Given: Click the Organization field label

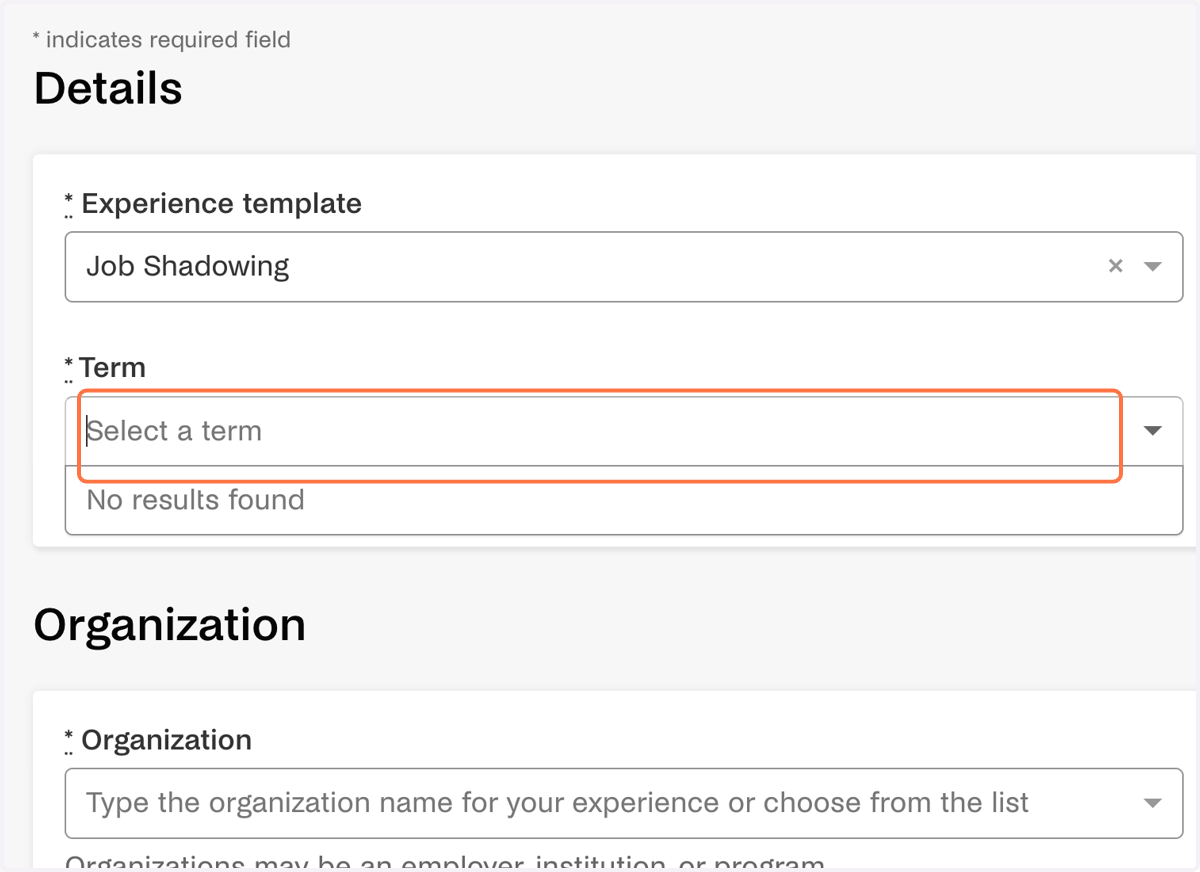Looking at the screenshot, I should (159, 740).
